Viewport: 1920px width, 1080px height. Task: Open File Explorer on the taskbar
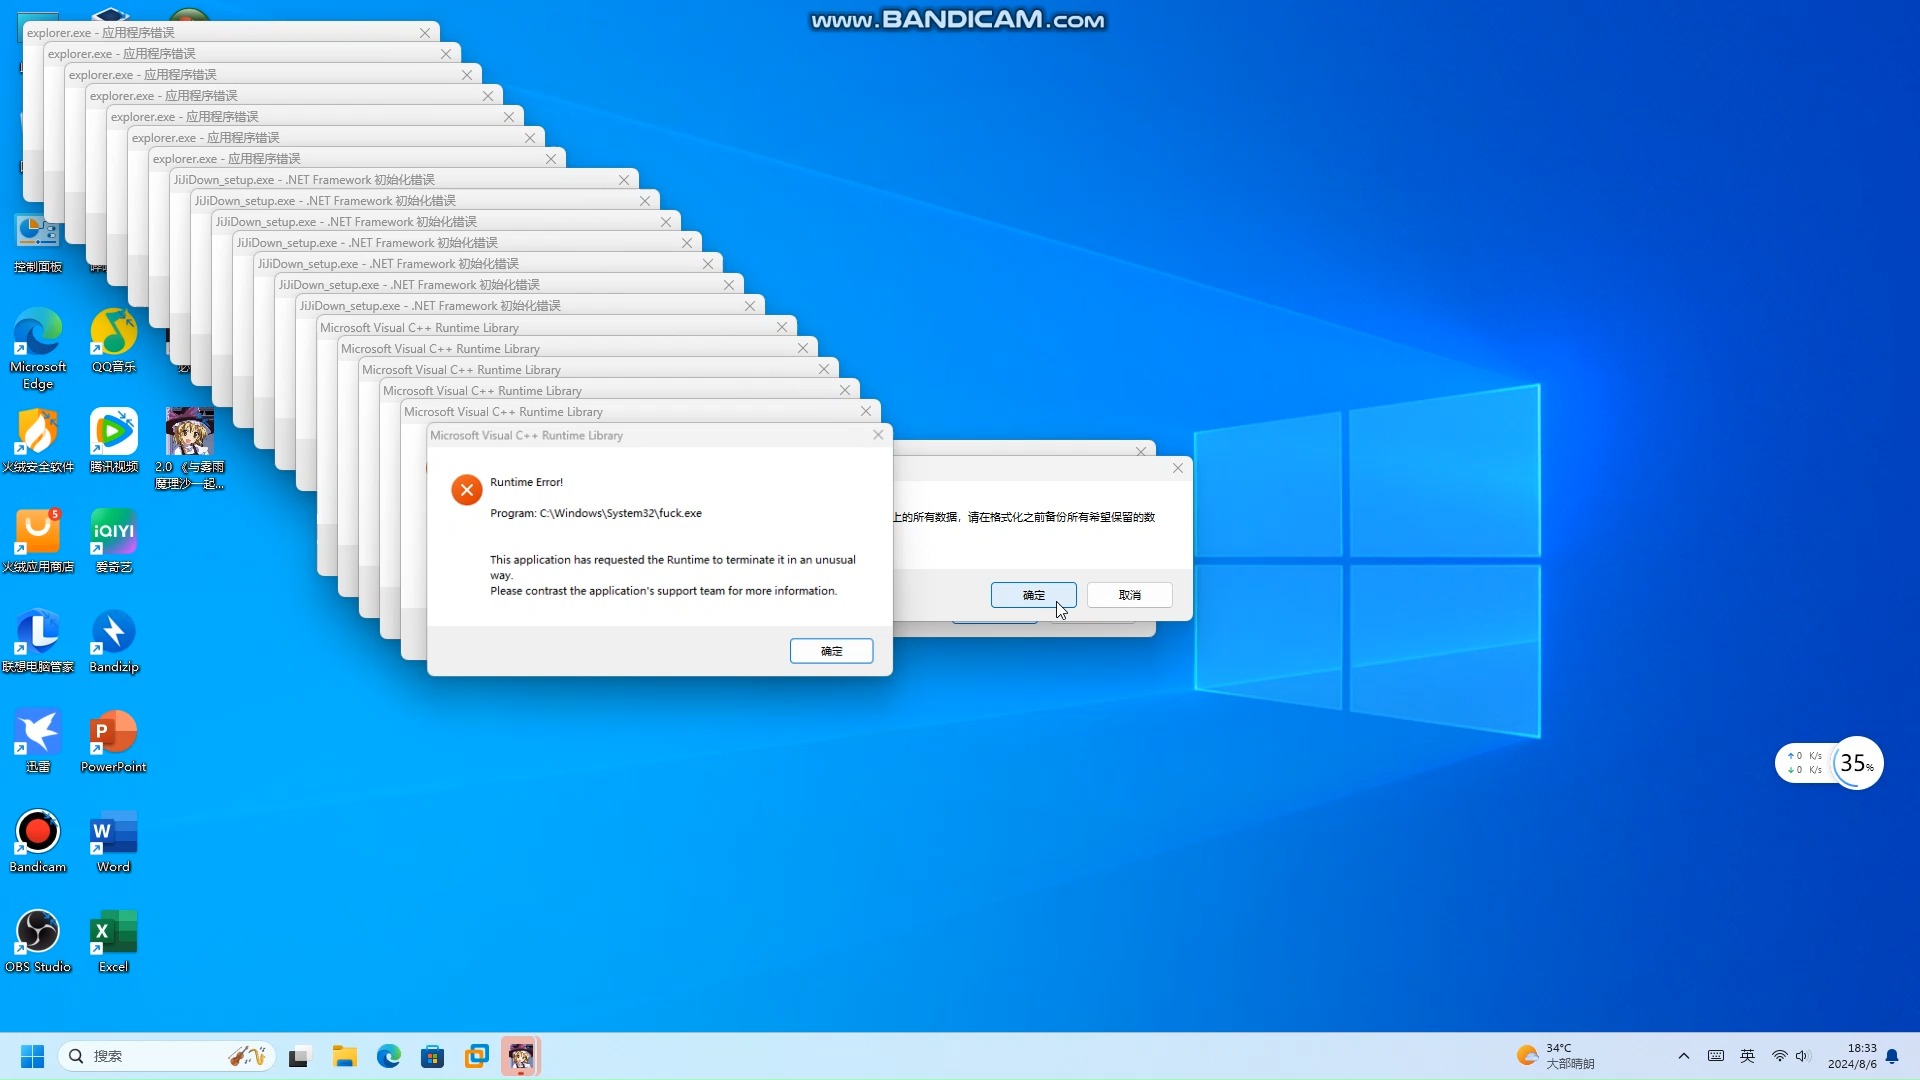tap(345, 1056)
